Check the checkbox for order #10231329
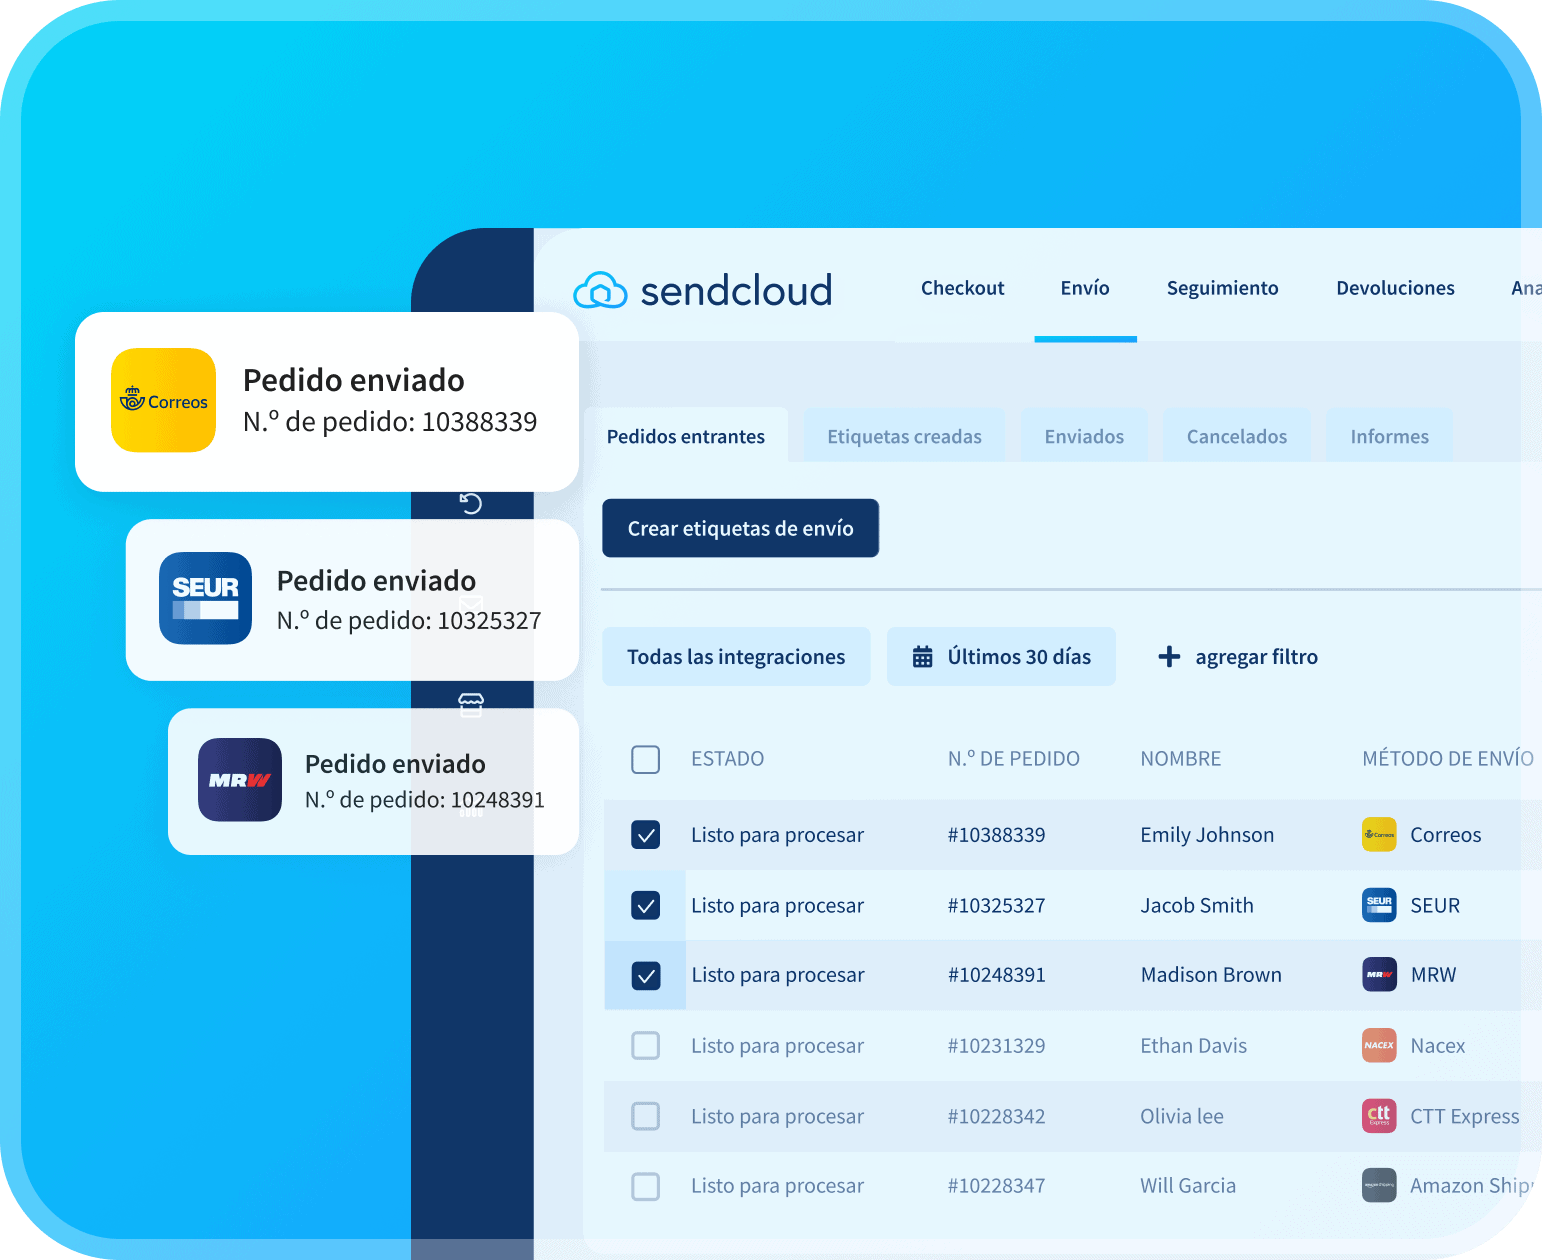Viewport: 1542px width, 1260px height. (646, 1046)
